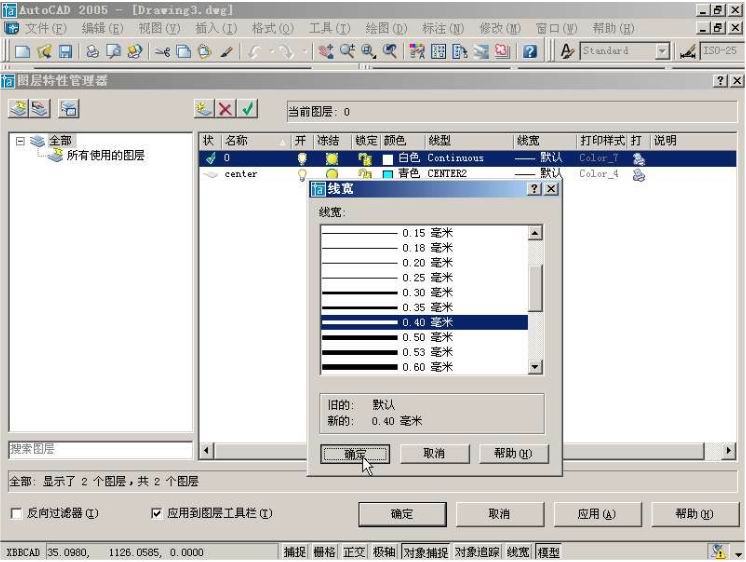Click the Text Style manager icon
This screenshot has height=562, width=746.
click(x=566, y=51)
